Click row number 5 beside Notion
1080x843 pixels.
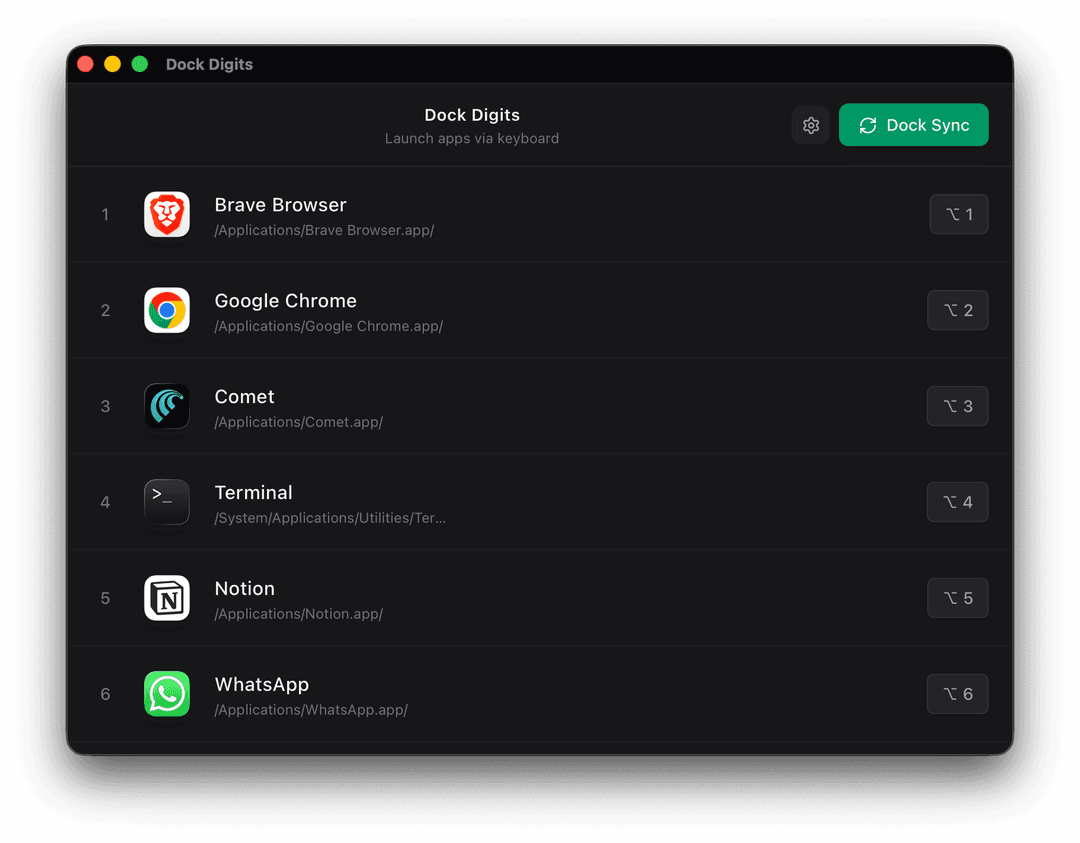coord(105,598)
